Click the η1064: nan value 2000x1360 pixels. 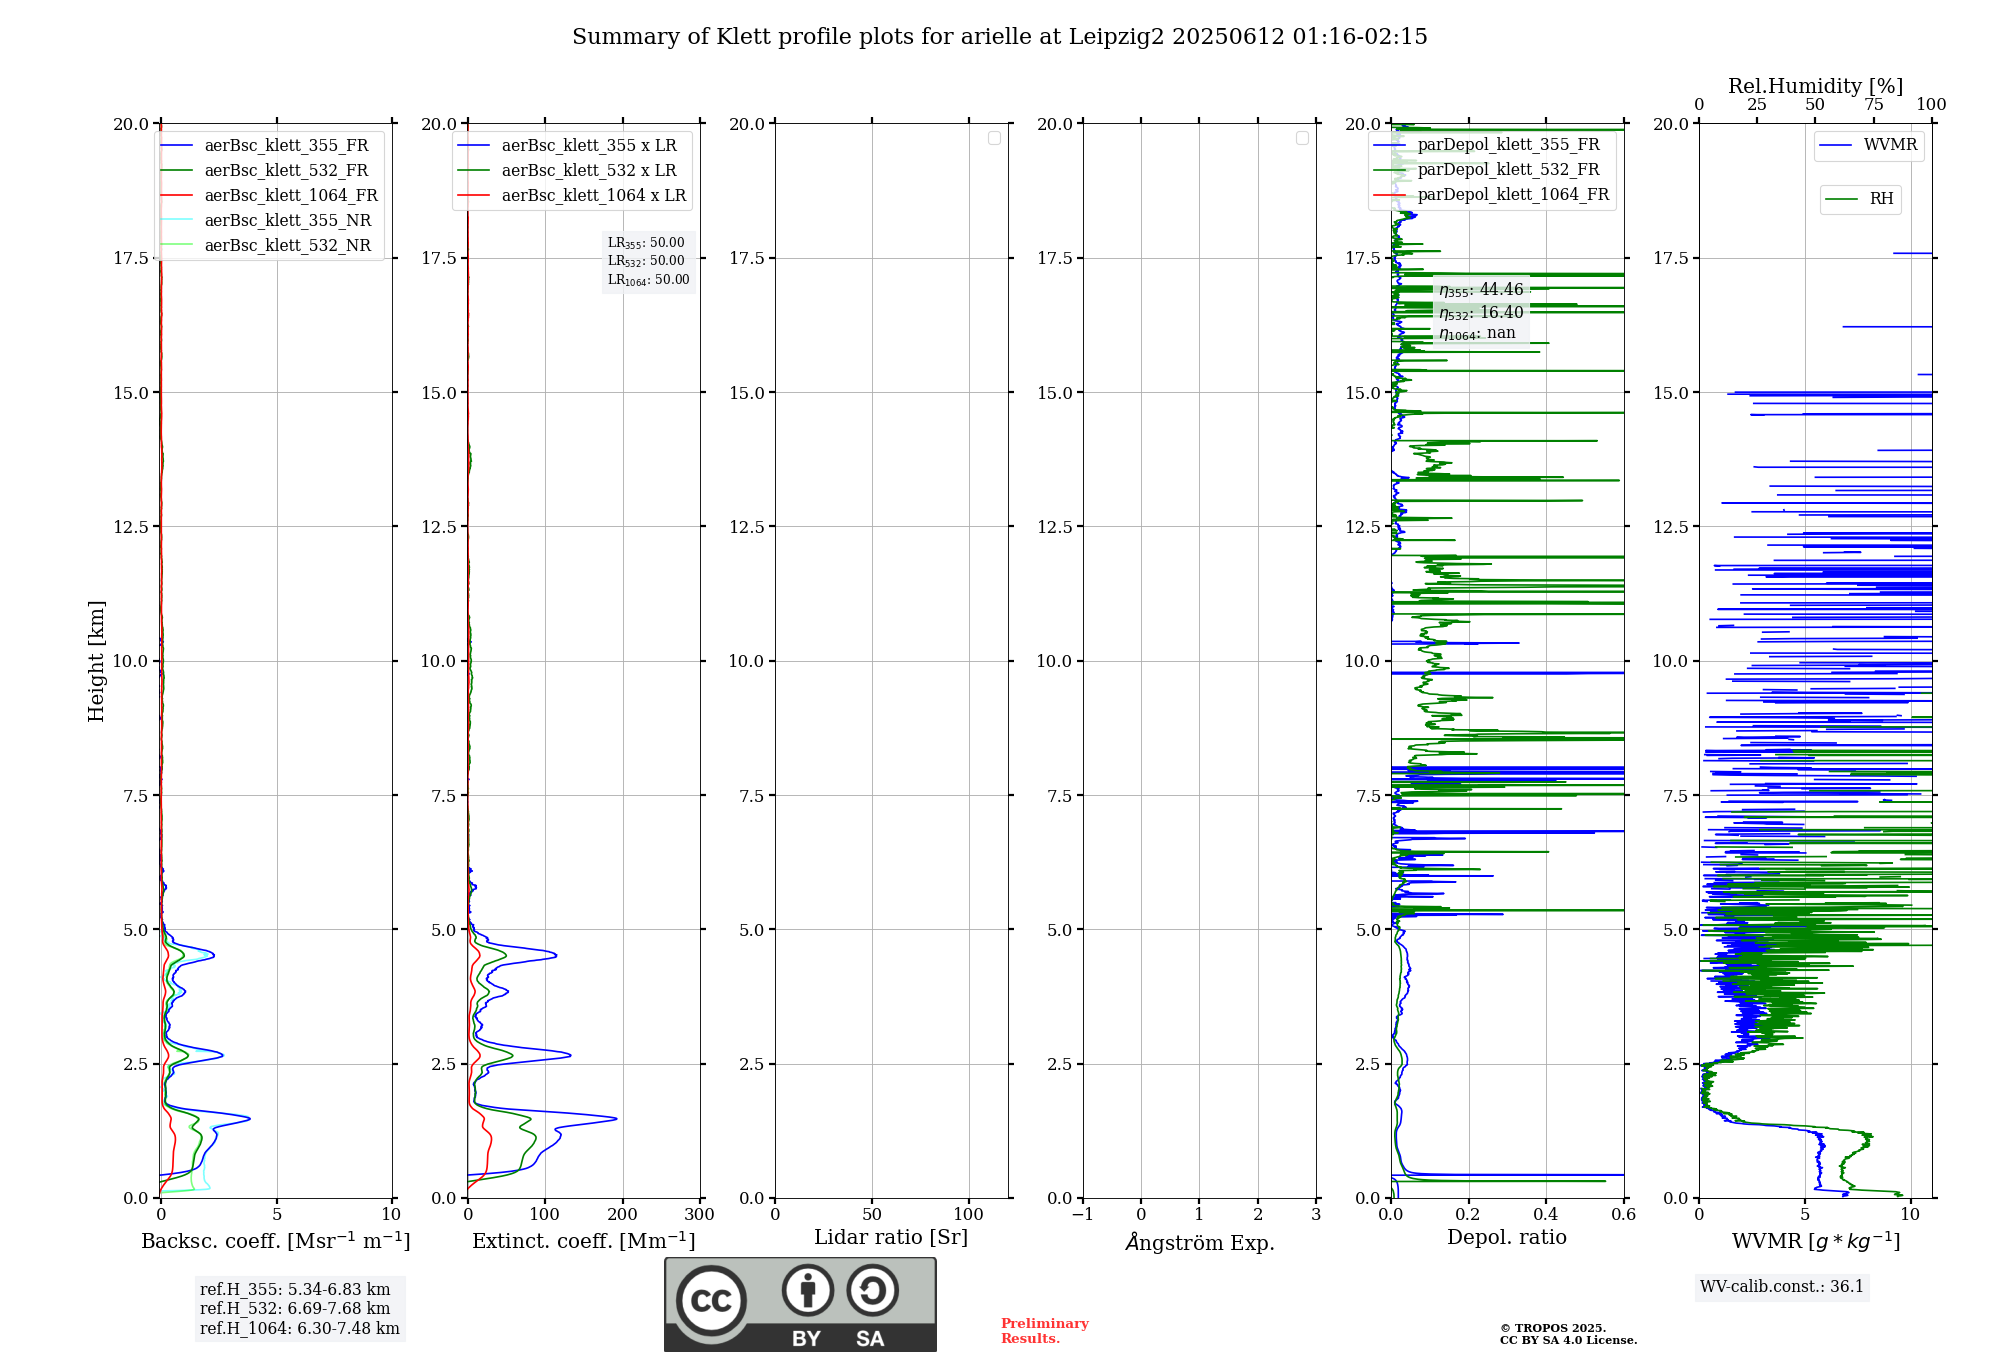coord(1477,334)
